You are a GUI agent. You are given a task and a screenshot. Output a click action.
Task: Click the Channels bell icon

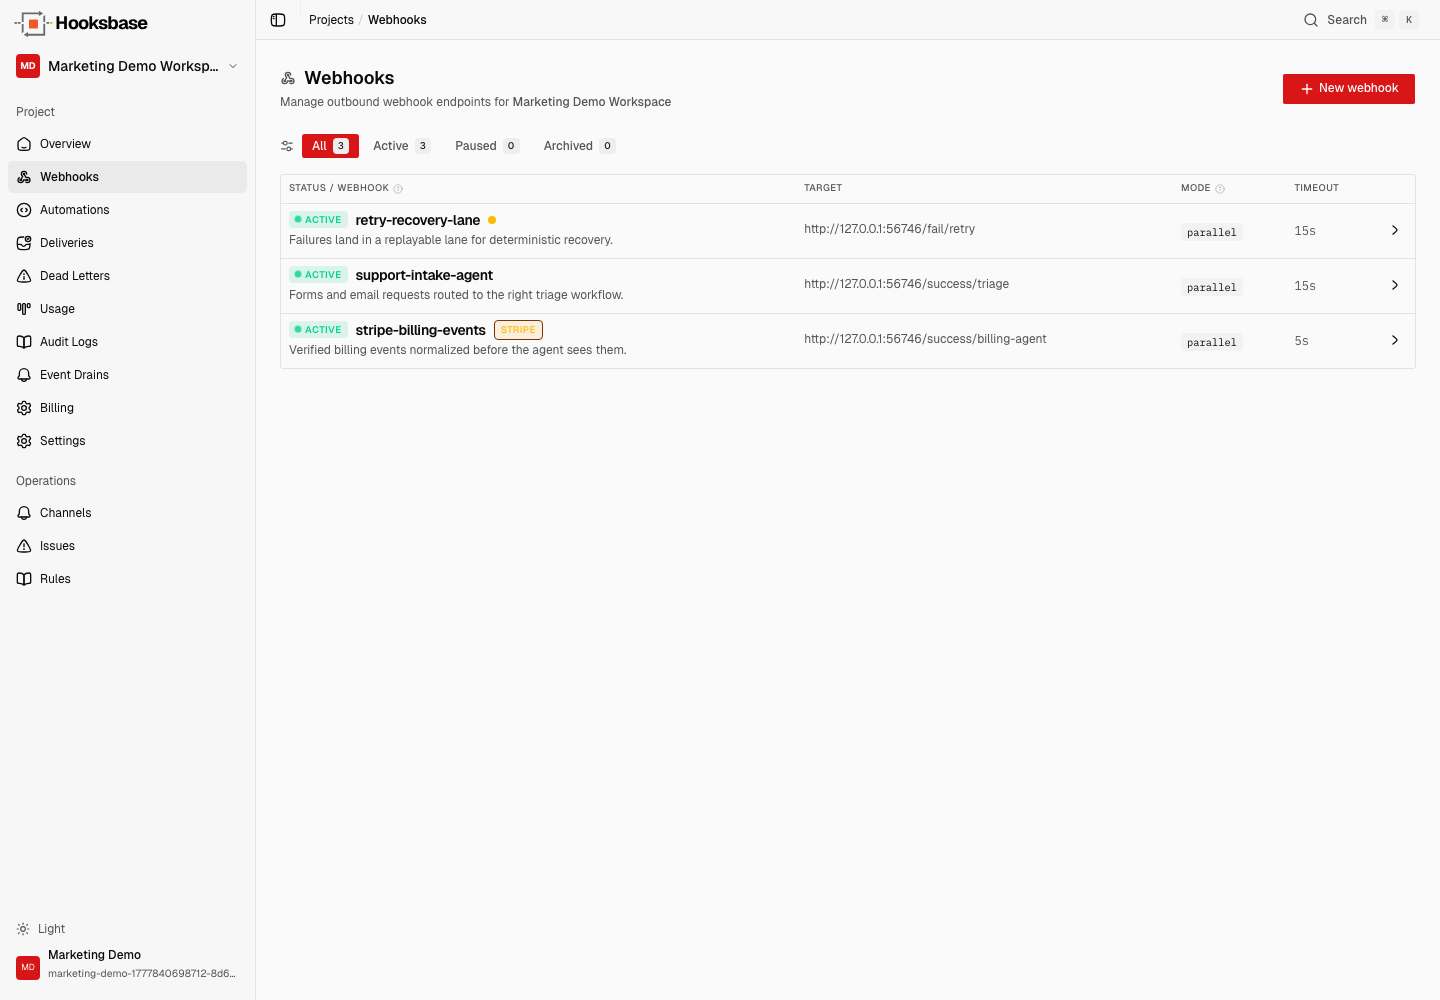[x=24, y=513]
